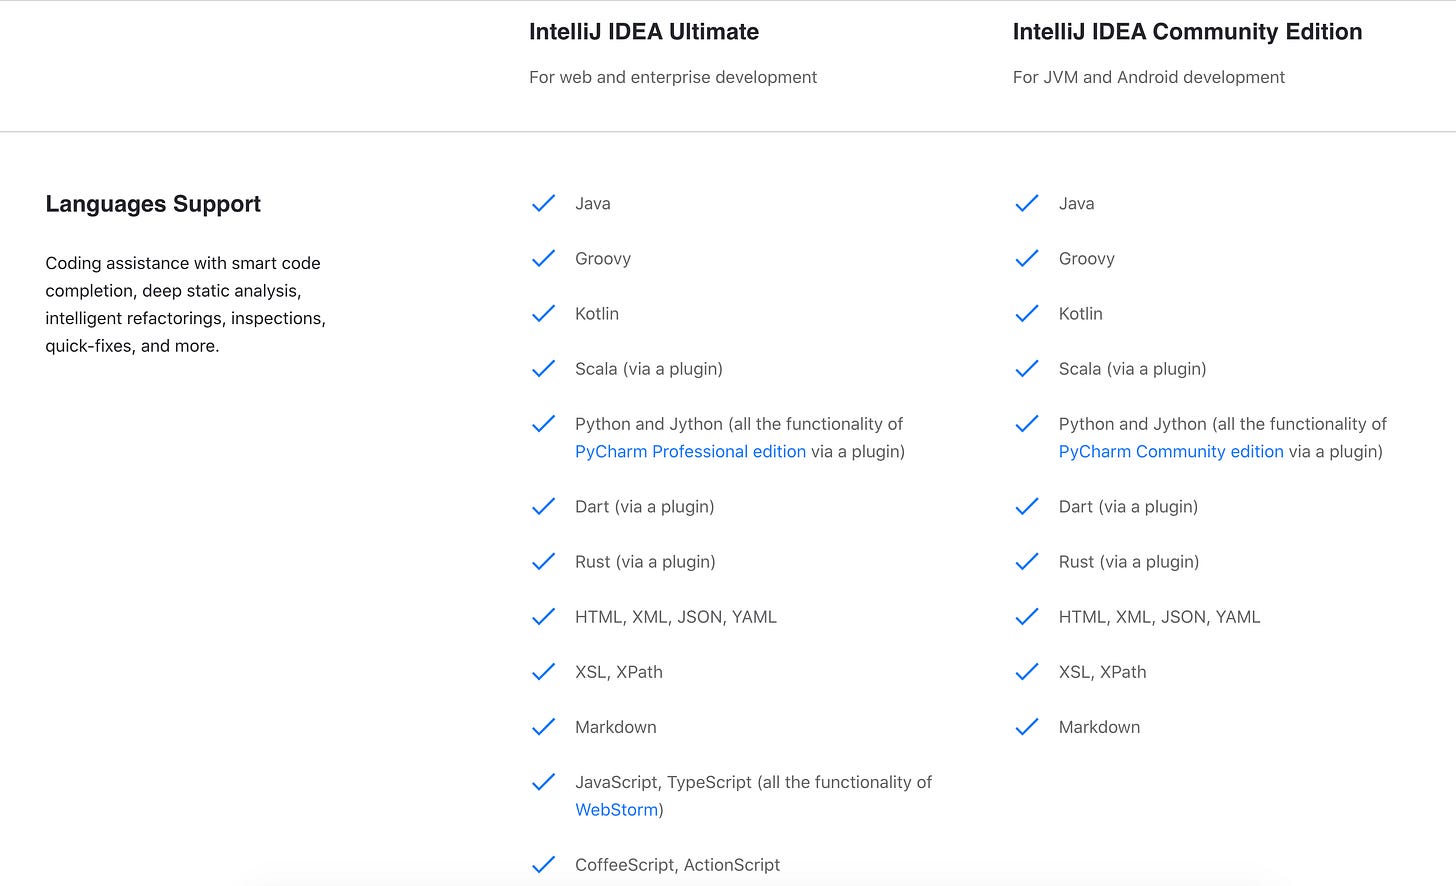Click the Languages Support section title
This screenshot has height=886, width=1456.
[x=153, y=204]
